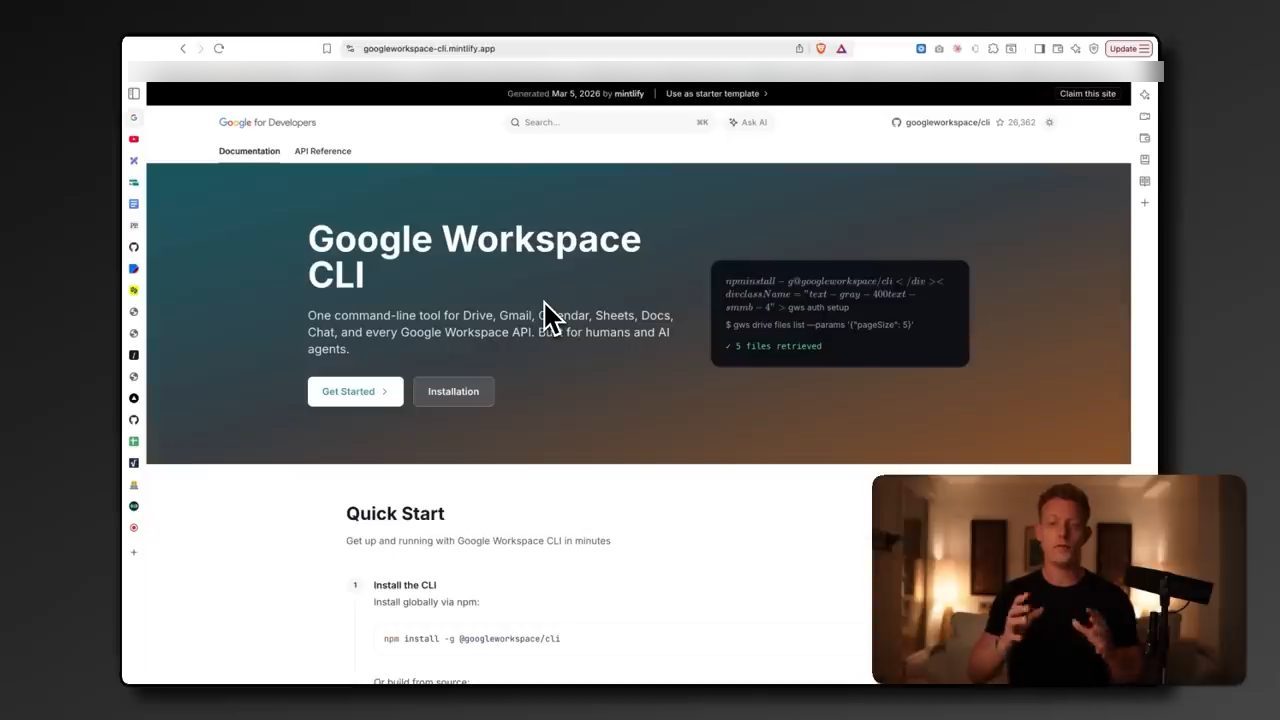Click the camera extension icon in the toolbar
1280x720 pixels.
(939, 48)
